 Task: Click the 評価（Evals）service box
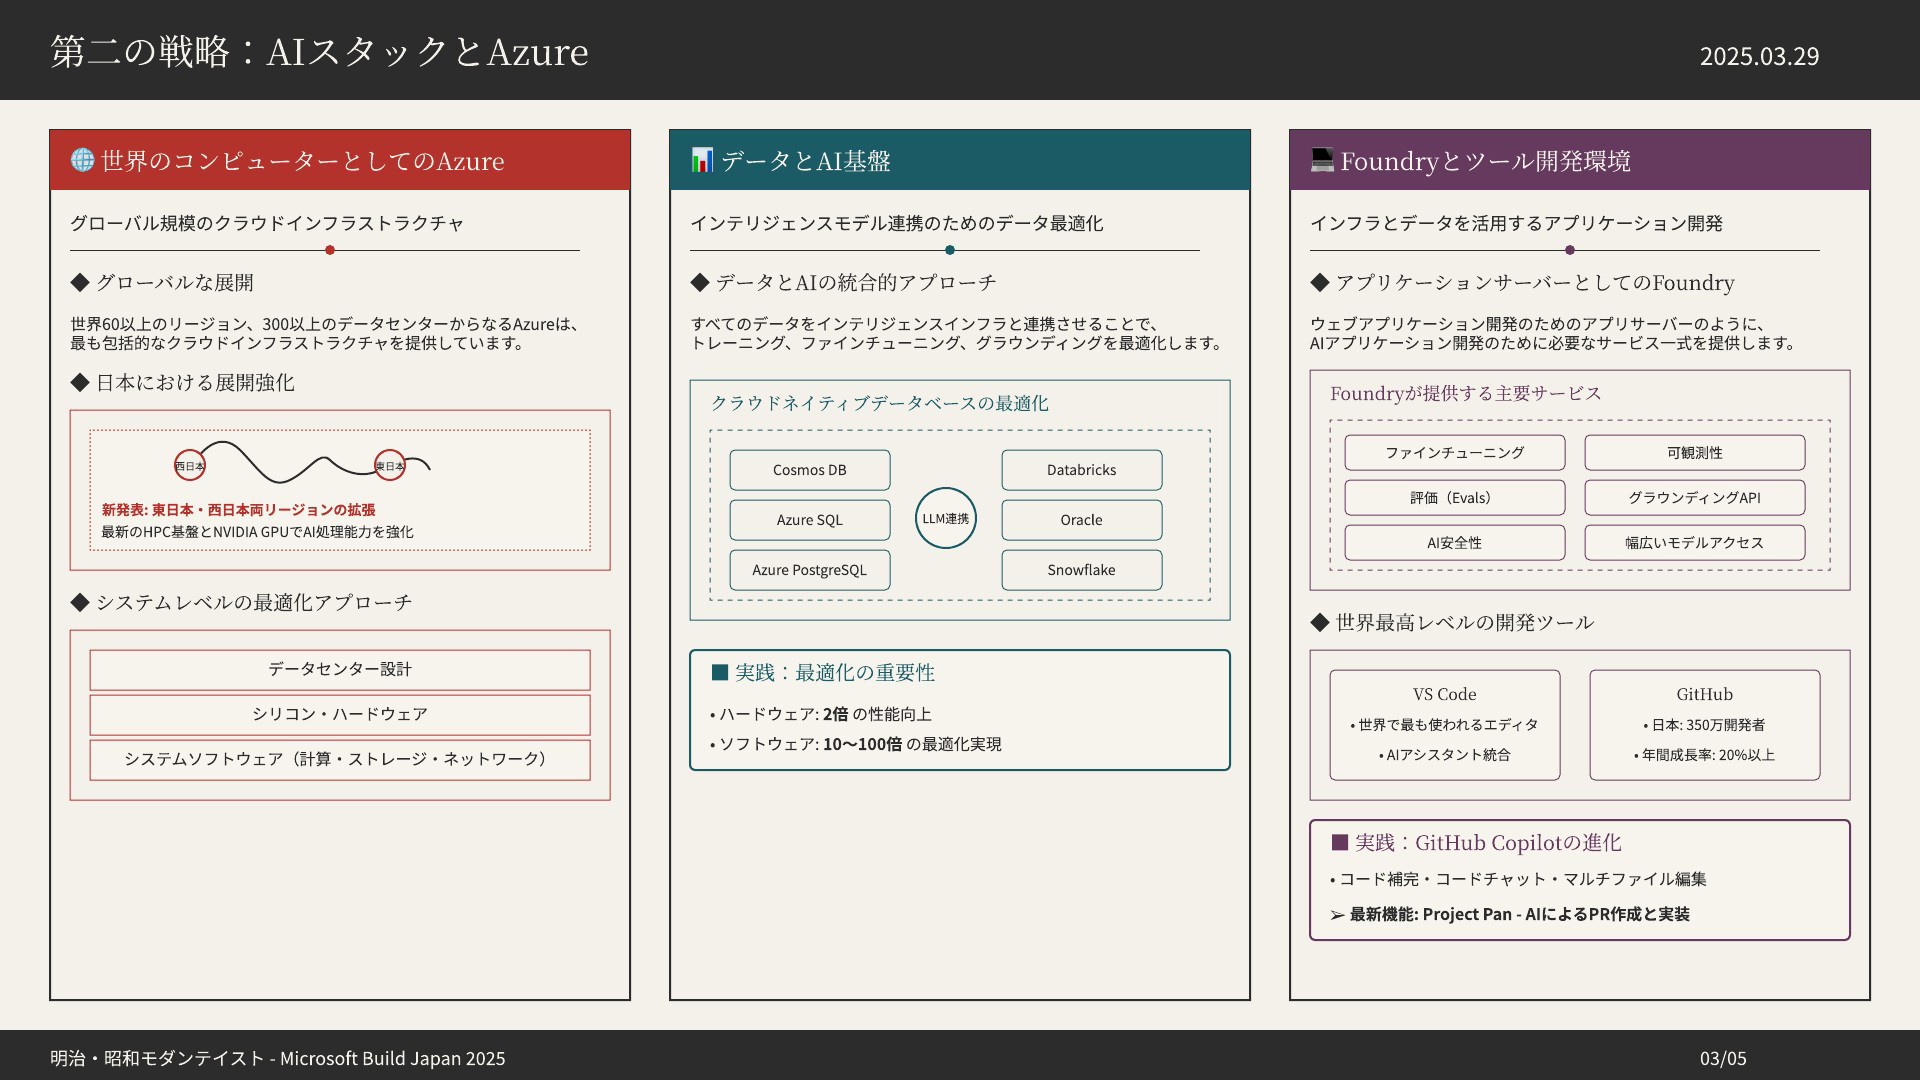click(x=1455, y=498)
